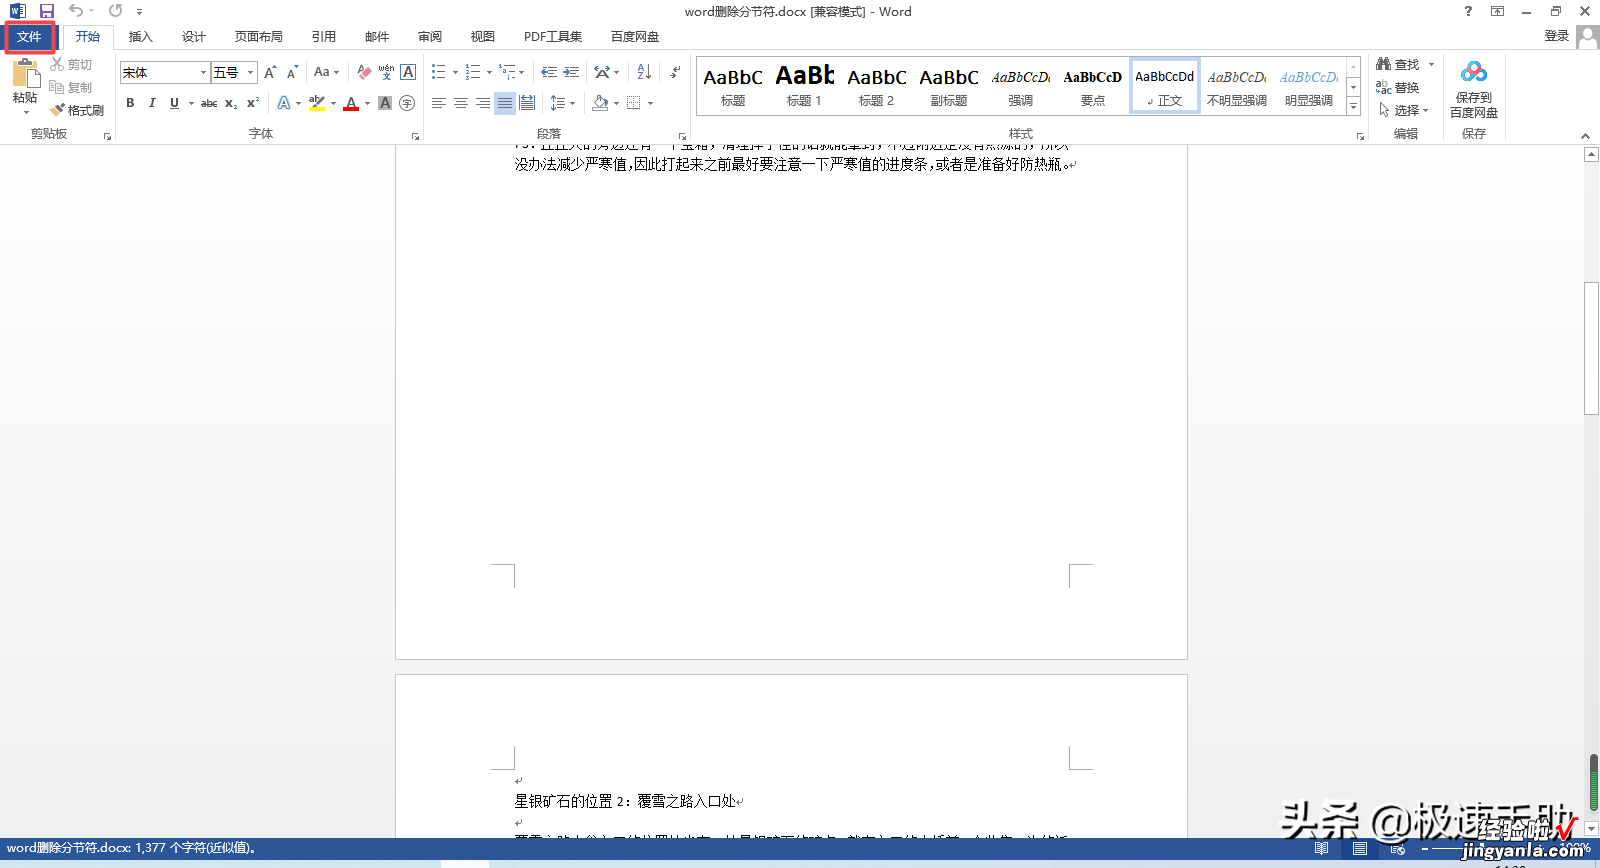Screen dimensions: 1600x868
Task: Expand the styles gallery more arrow
Action: [1353, 106]
